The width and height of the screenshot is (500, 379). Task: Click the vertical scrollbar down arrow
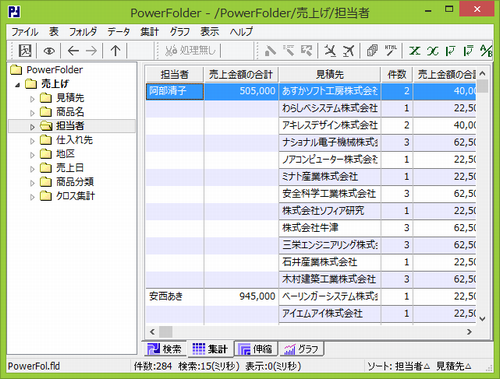pyautogui.click(x=482, y=319)
